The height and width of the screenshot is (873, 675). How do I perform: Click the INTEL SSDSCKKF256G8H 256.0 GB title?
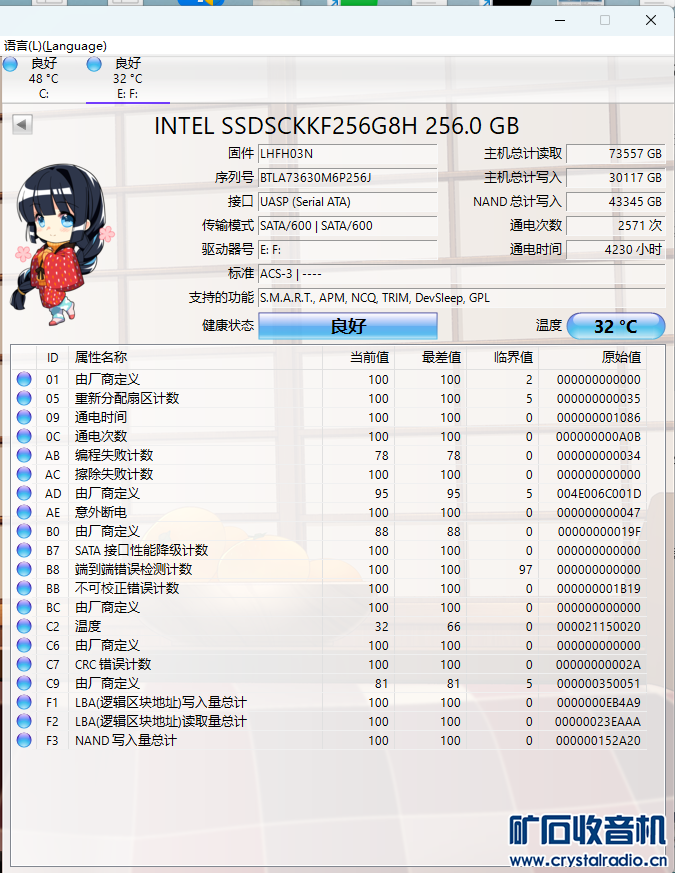tap(336, 126)
